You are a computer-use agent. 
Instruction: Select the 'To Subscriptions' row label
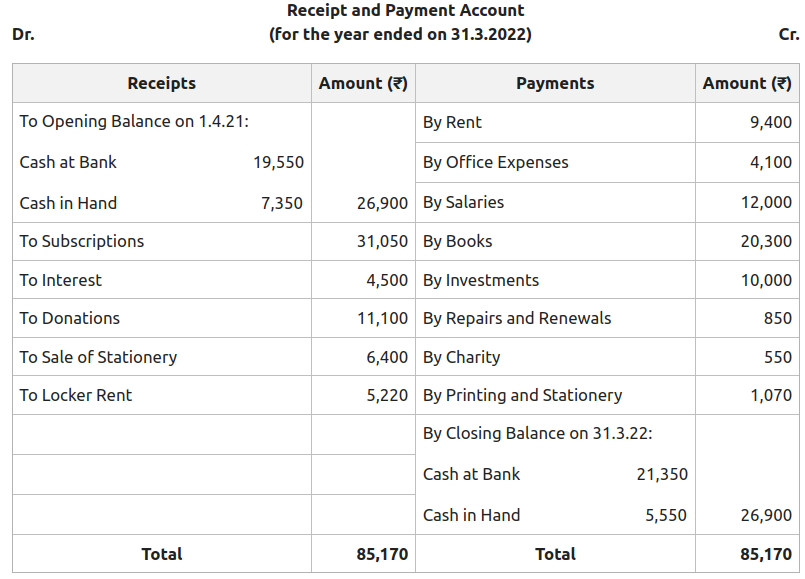pyautogui.click(x=82, y=241)
